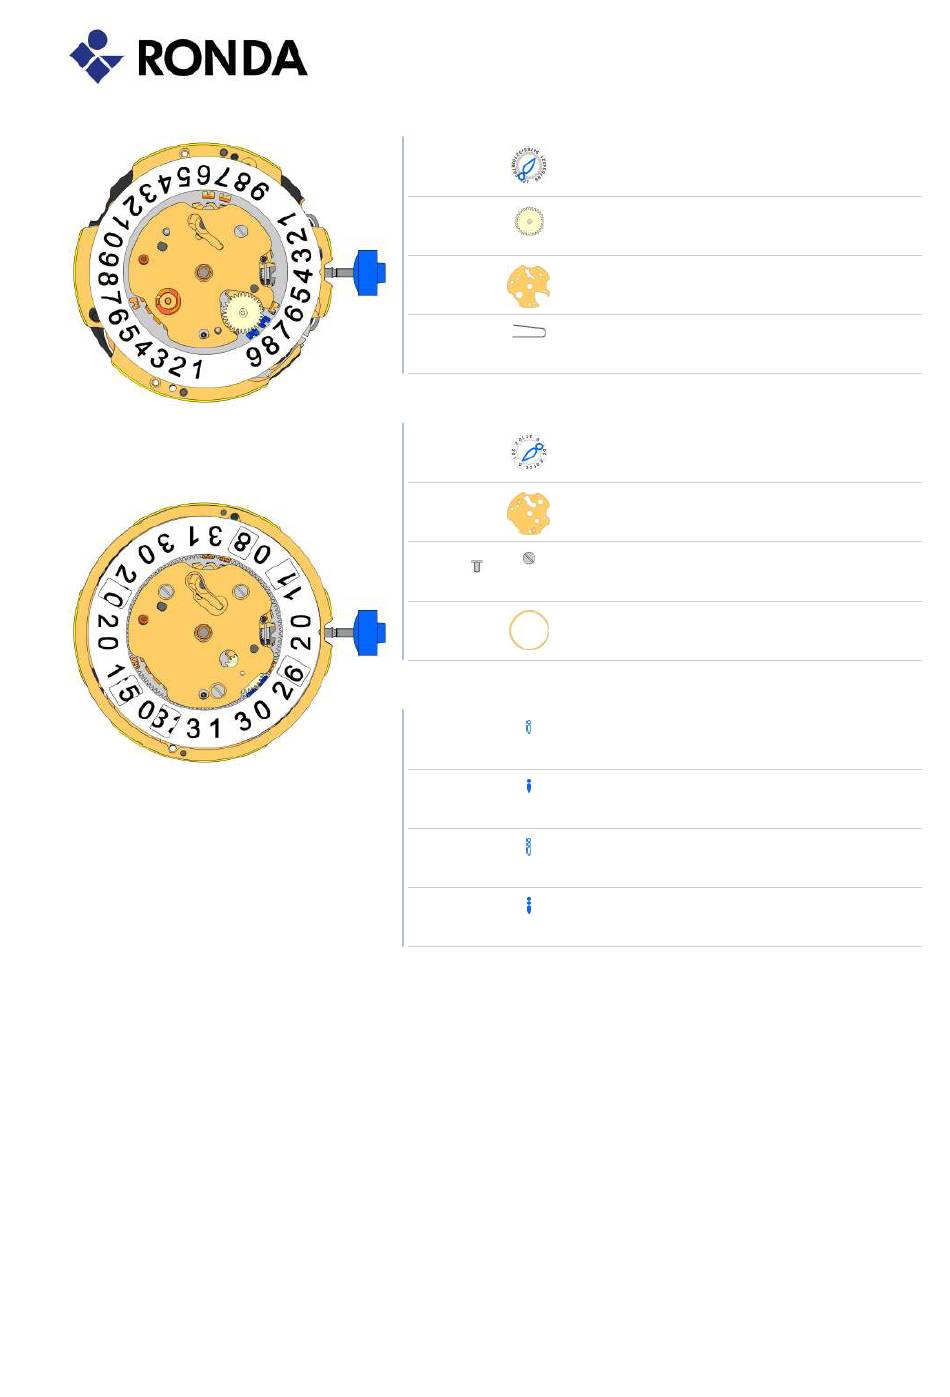950x1397 pixels.
Task: Select the gold plate icon in second table
Action: pos(529,513)
